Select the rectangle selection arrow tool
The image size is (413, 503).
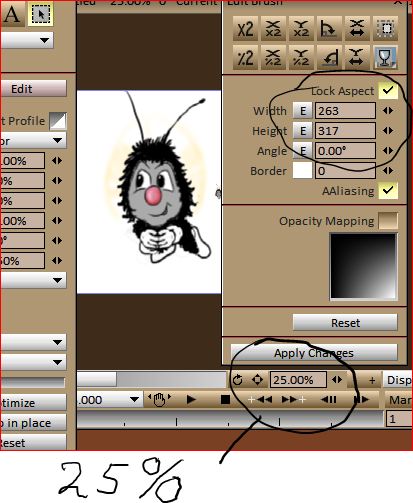click(40, 14)
